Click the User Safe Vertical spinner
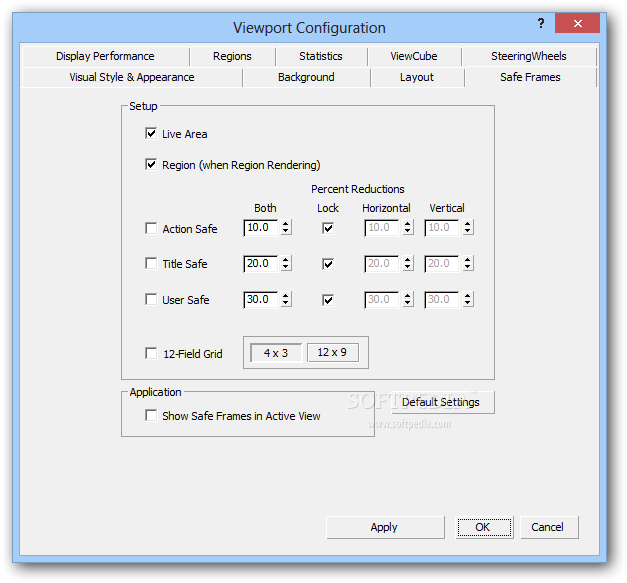This screenshot has width=627, height=583. point(467,299)
